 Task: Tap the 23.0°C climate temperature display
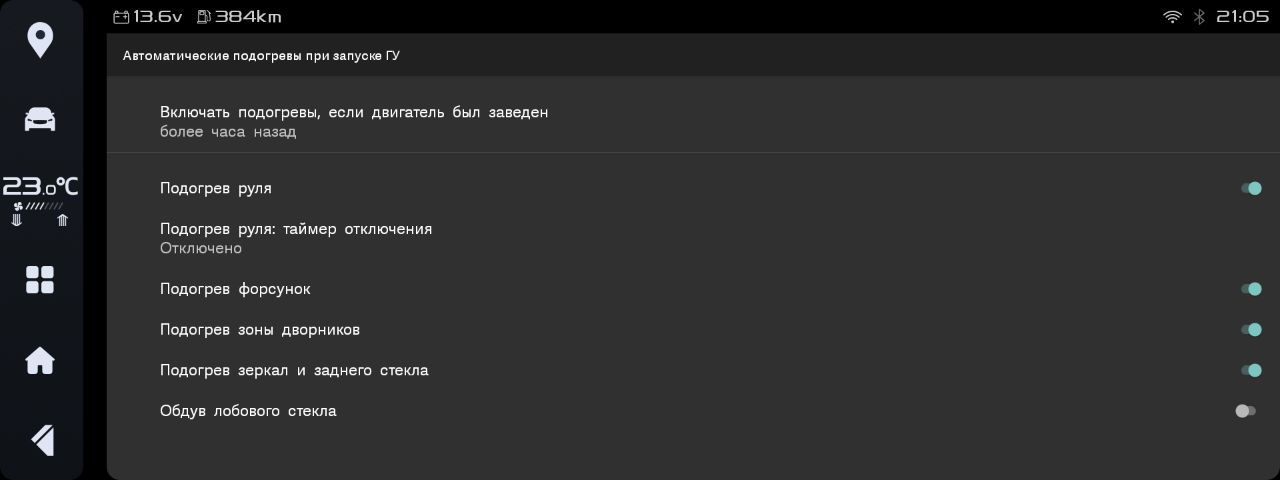tap(40, 186)
